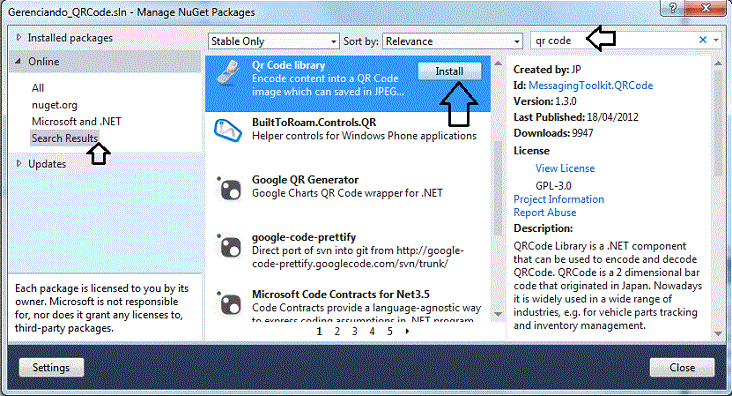This screenshot has height=396, width=732.
Task: Click the Last Published date 18/04/2012
Action: [x=612, y=117]
